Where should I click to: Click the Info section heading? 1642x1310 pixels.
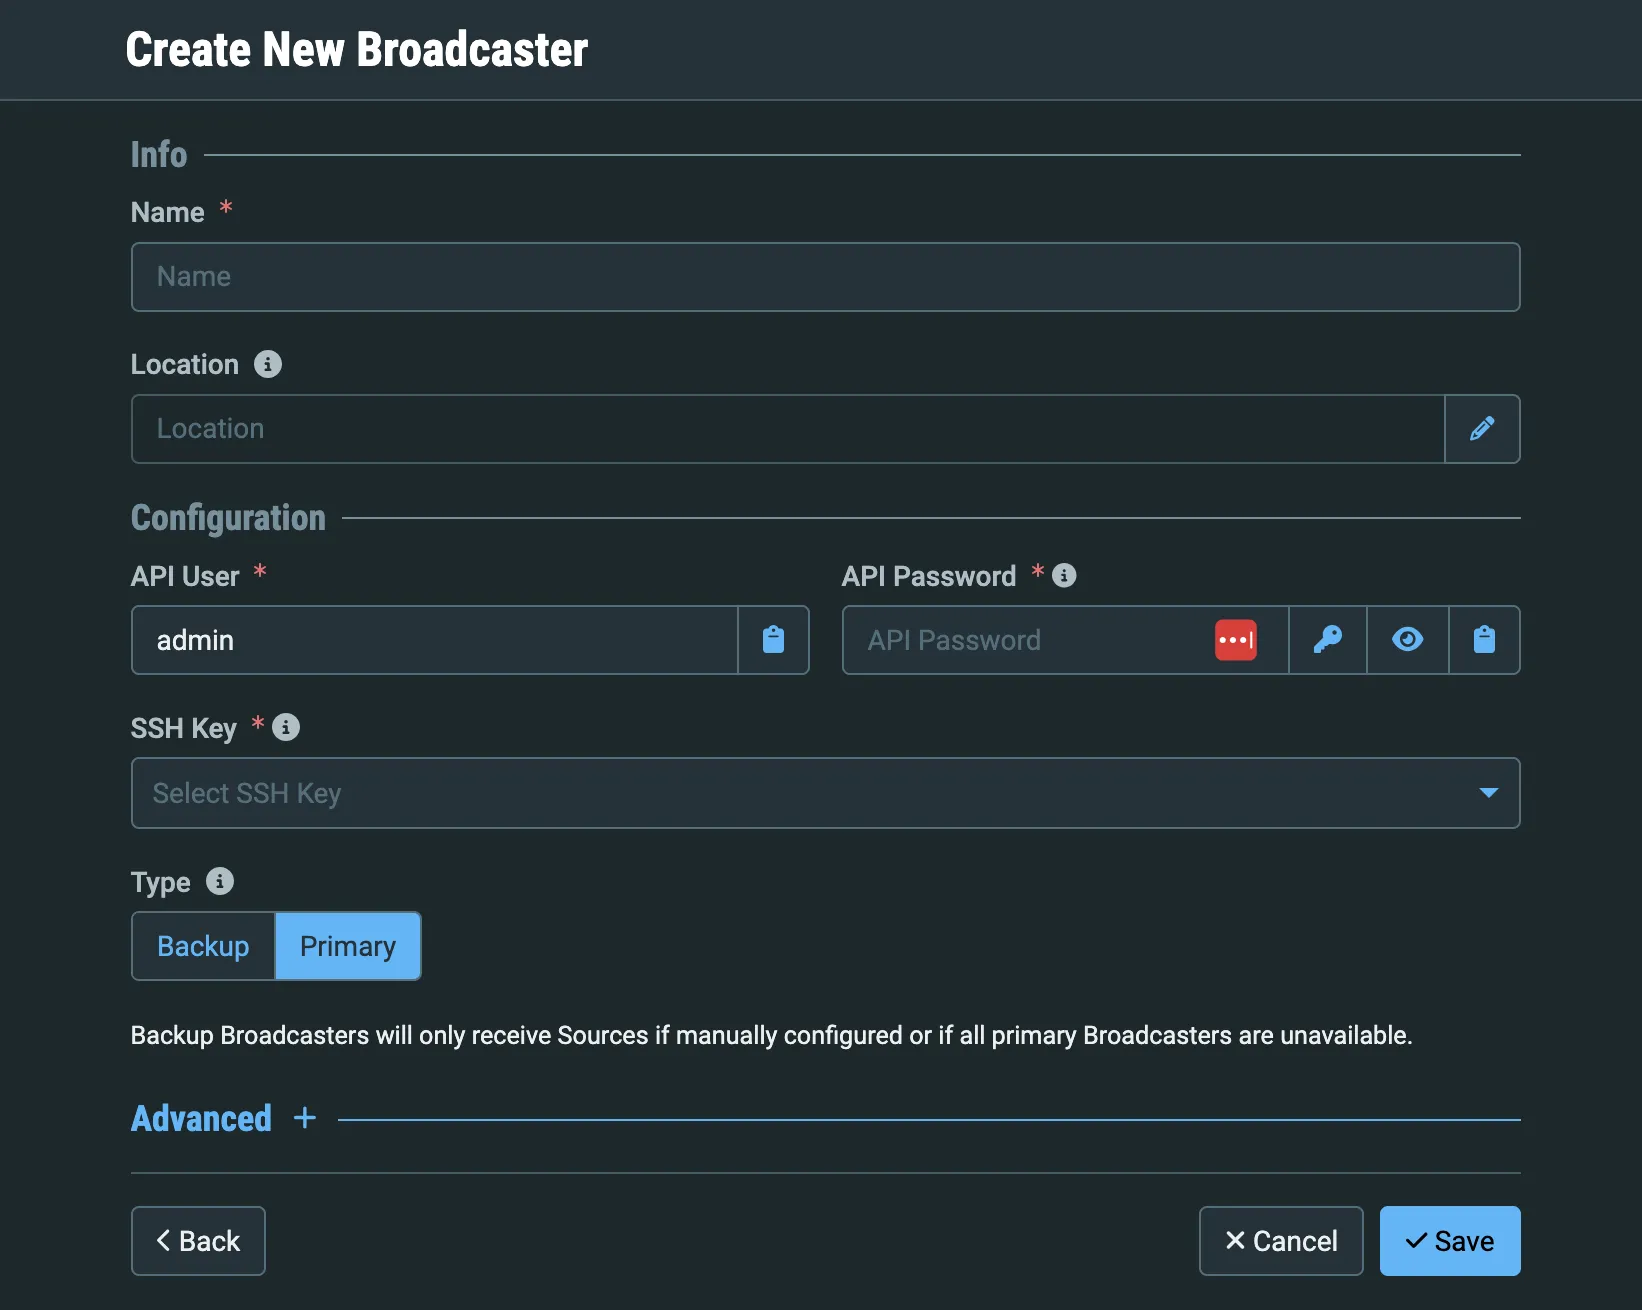159,155
